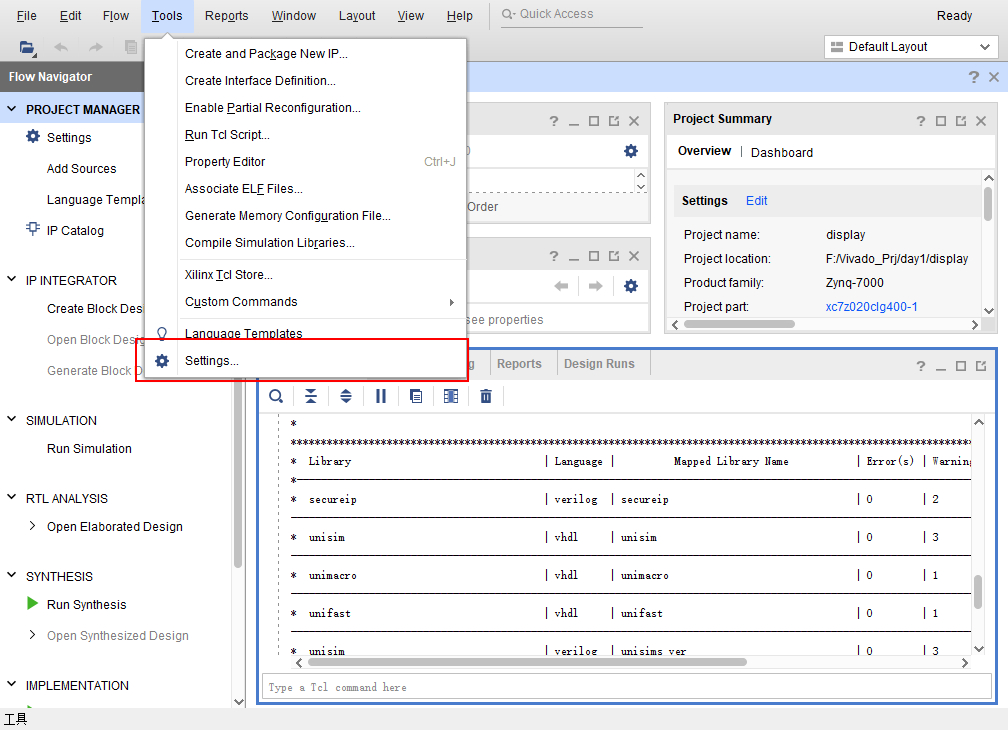Click the help icon in Flow Navigator header bar
The width and height of the screenshot is (1008, 730).
click(x=973, y=77)
